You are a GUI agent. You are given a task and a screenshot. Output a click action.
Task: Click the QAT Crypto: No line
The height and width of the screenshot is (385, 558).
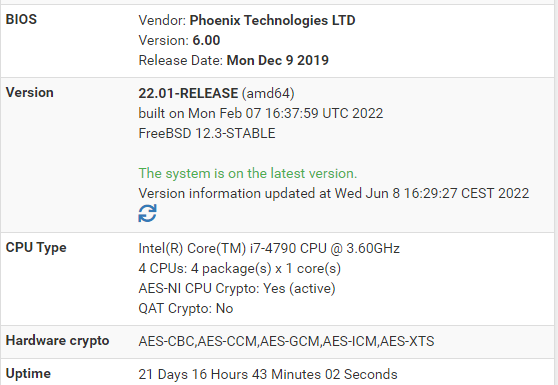point(186,308)
